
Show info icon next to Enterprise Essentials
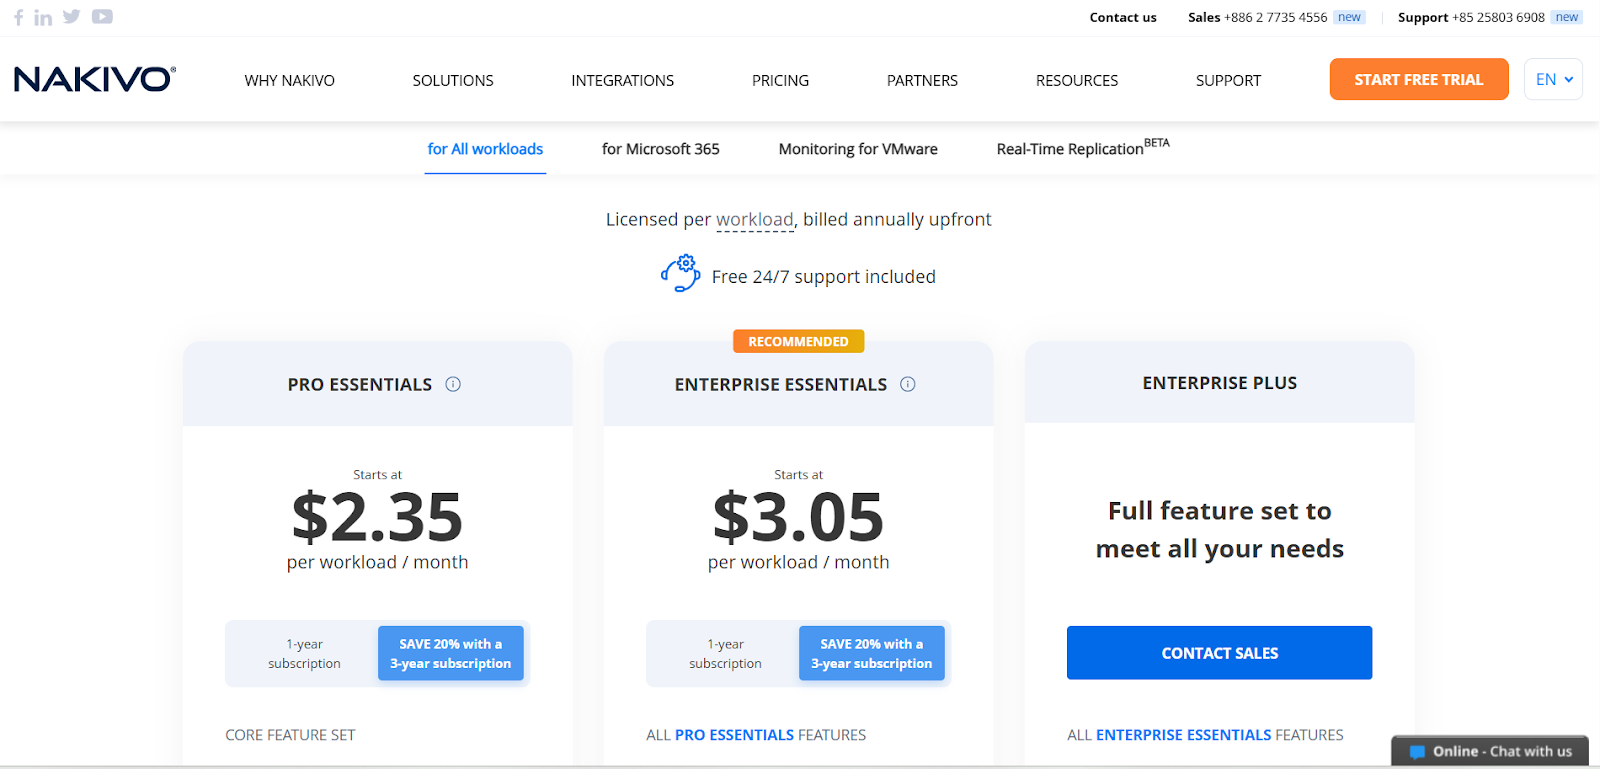908,384
